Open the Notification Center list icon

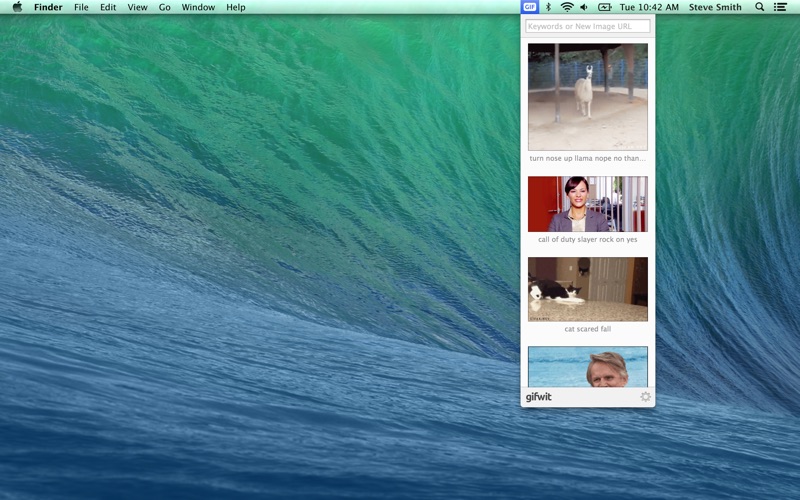(x=780, y=7)
